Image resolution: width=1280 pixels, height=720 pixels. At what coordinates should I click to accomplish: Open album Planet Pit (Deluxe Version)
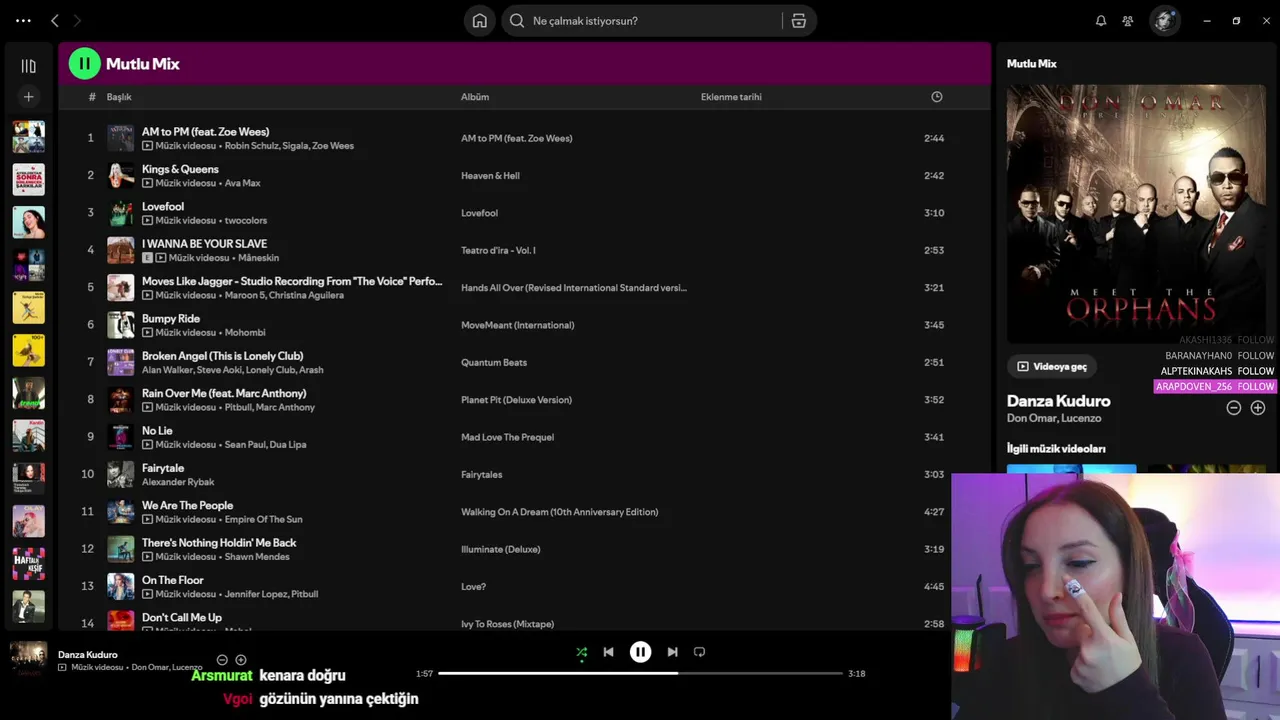[x=516, y=400]
